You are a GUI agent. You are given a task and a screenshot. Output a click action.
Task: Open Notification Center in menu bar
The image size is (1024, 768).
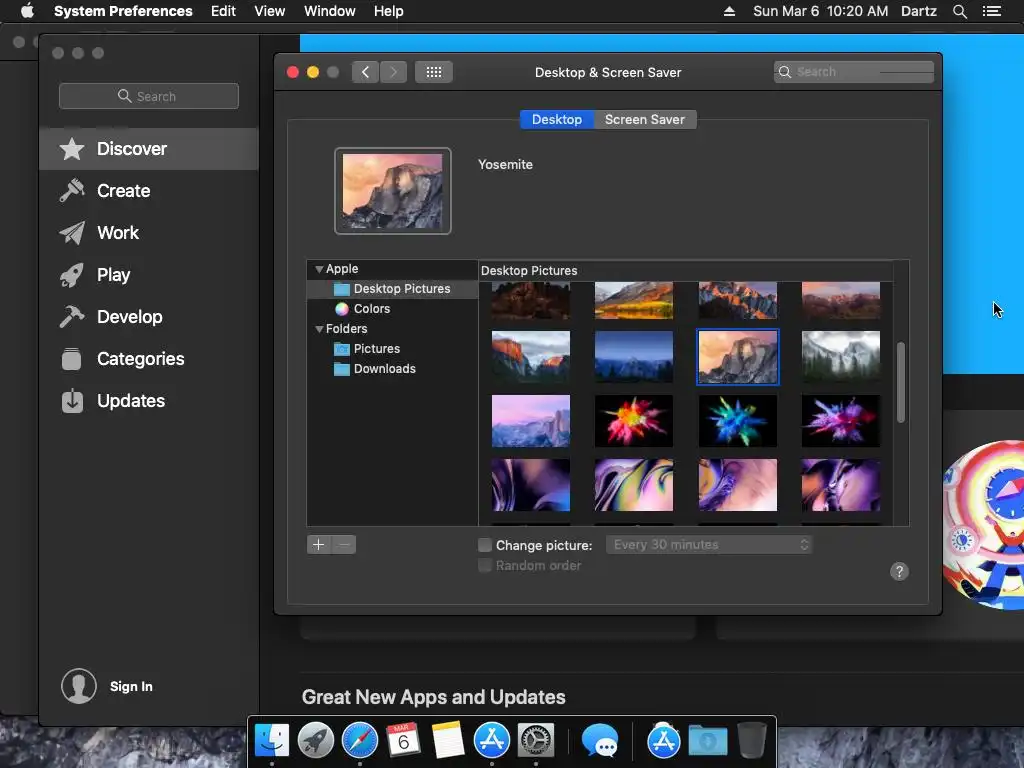coord(991,11)
